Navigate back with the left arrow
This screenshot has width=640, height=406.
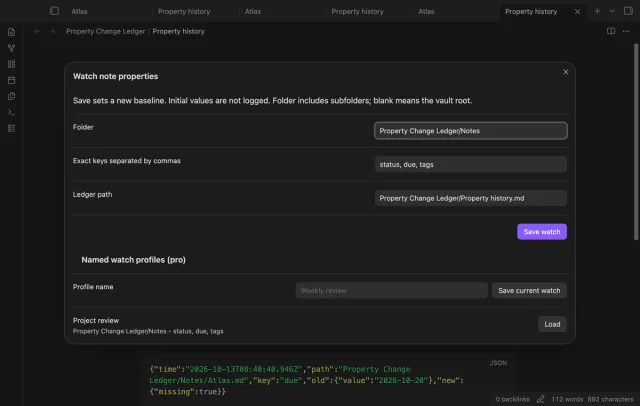click(x=37, y=31)
